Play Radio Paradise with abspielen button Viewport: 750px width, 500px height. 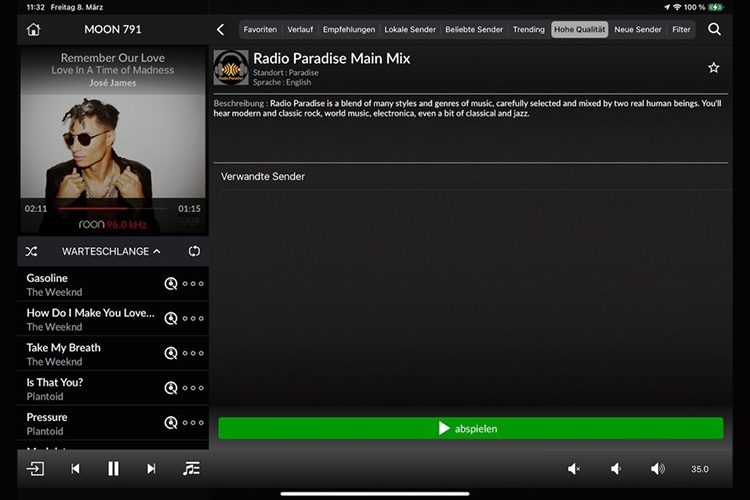[x=471, y=428]
